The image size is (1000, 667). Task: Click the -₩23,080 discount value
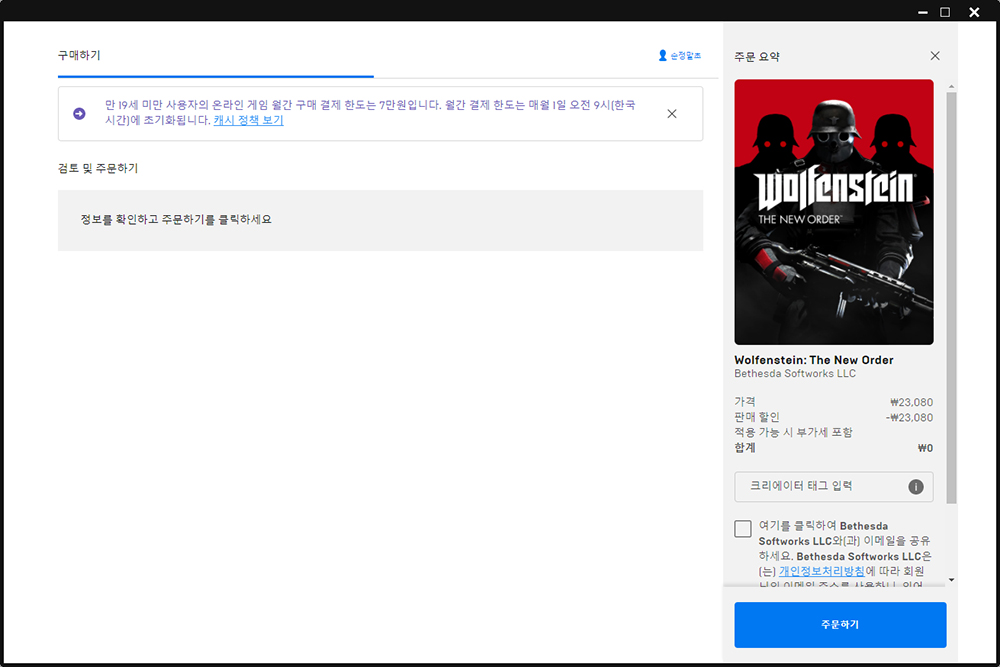click(909, 418)
